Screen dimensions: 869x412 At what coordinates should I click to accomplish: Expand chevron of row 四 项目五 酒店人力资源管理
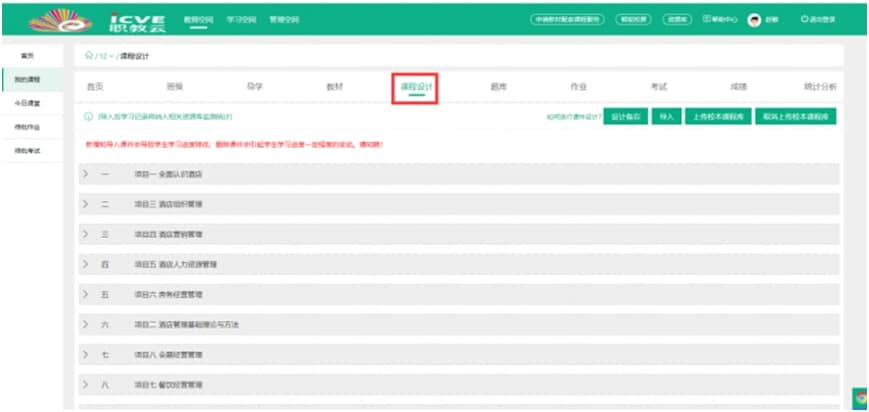(x=85, y=265)
